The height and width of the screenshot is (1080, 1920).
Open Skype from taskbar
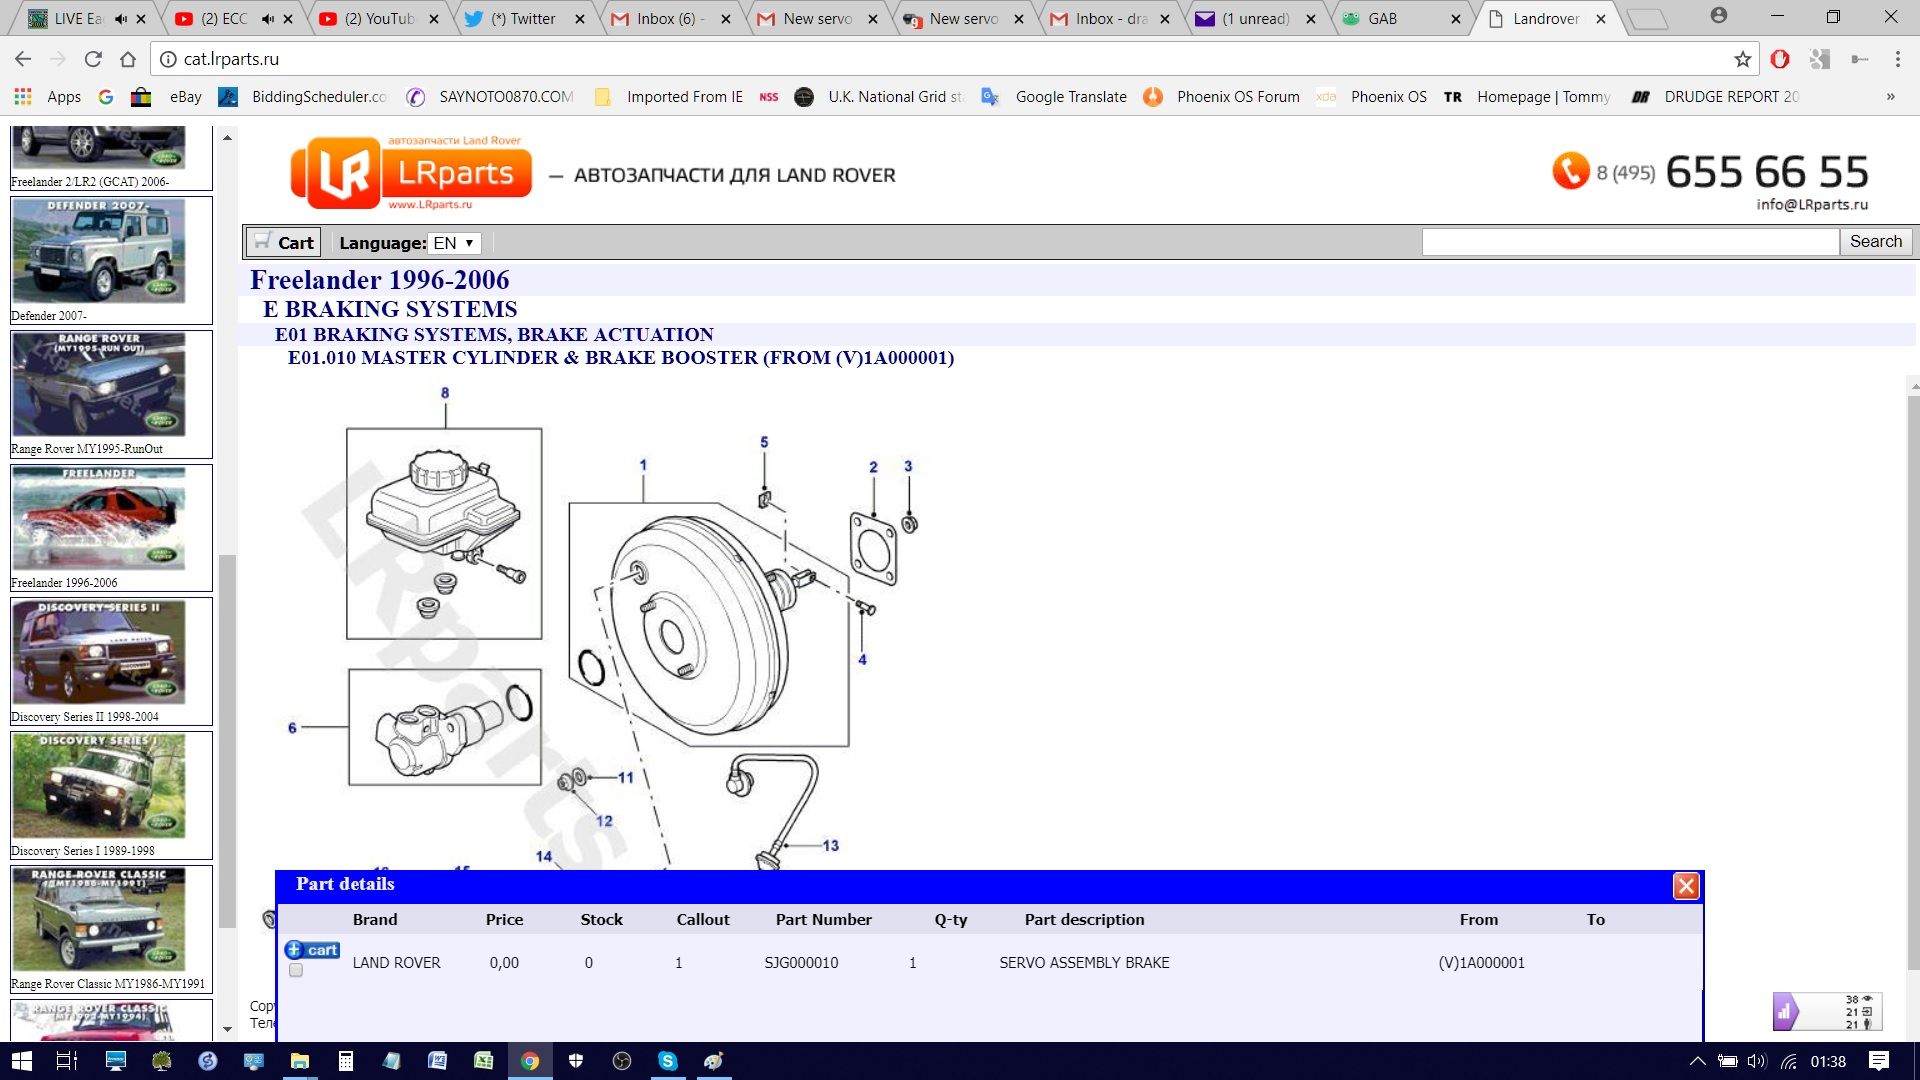click(x=668, y=1061)
